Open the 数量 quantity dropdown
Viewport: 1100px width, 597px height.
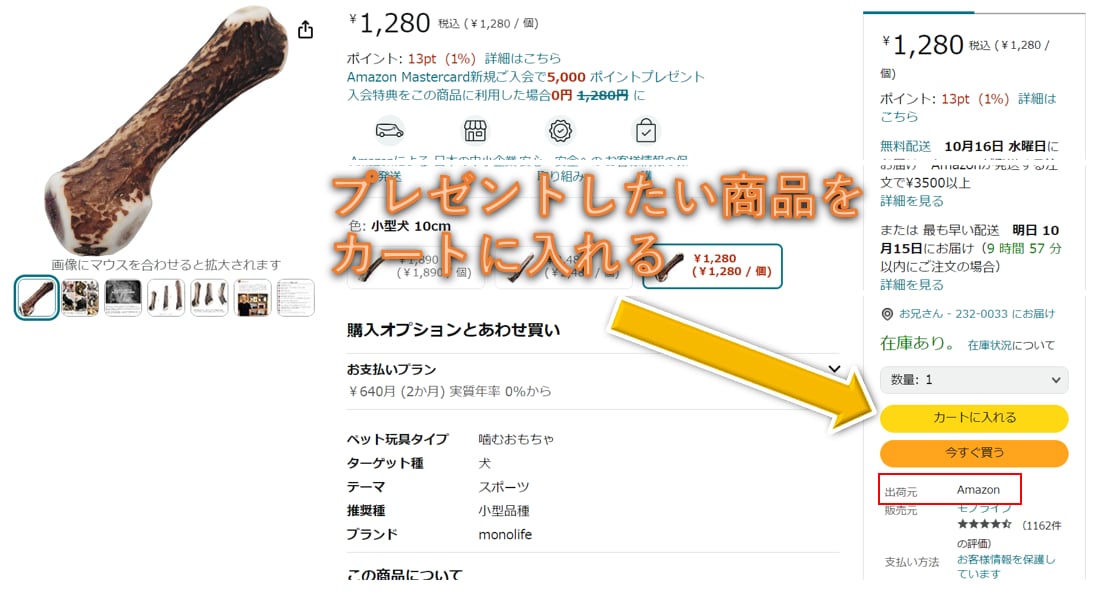coord(974,380)
